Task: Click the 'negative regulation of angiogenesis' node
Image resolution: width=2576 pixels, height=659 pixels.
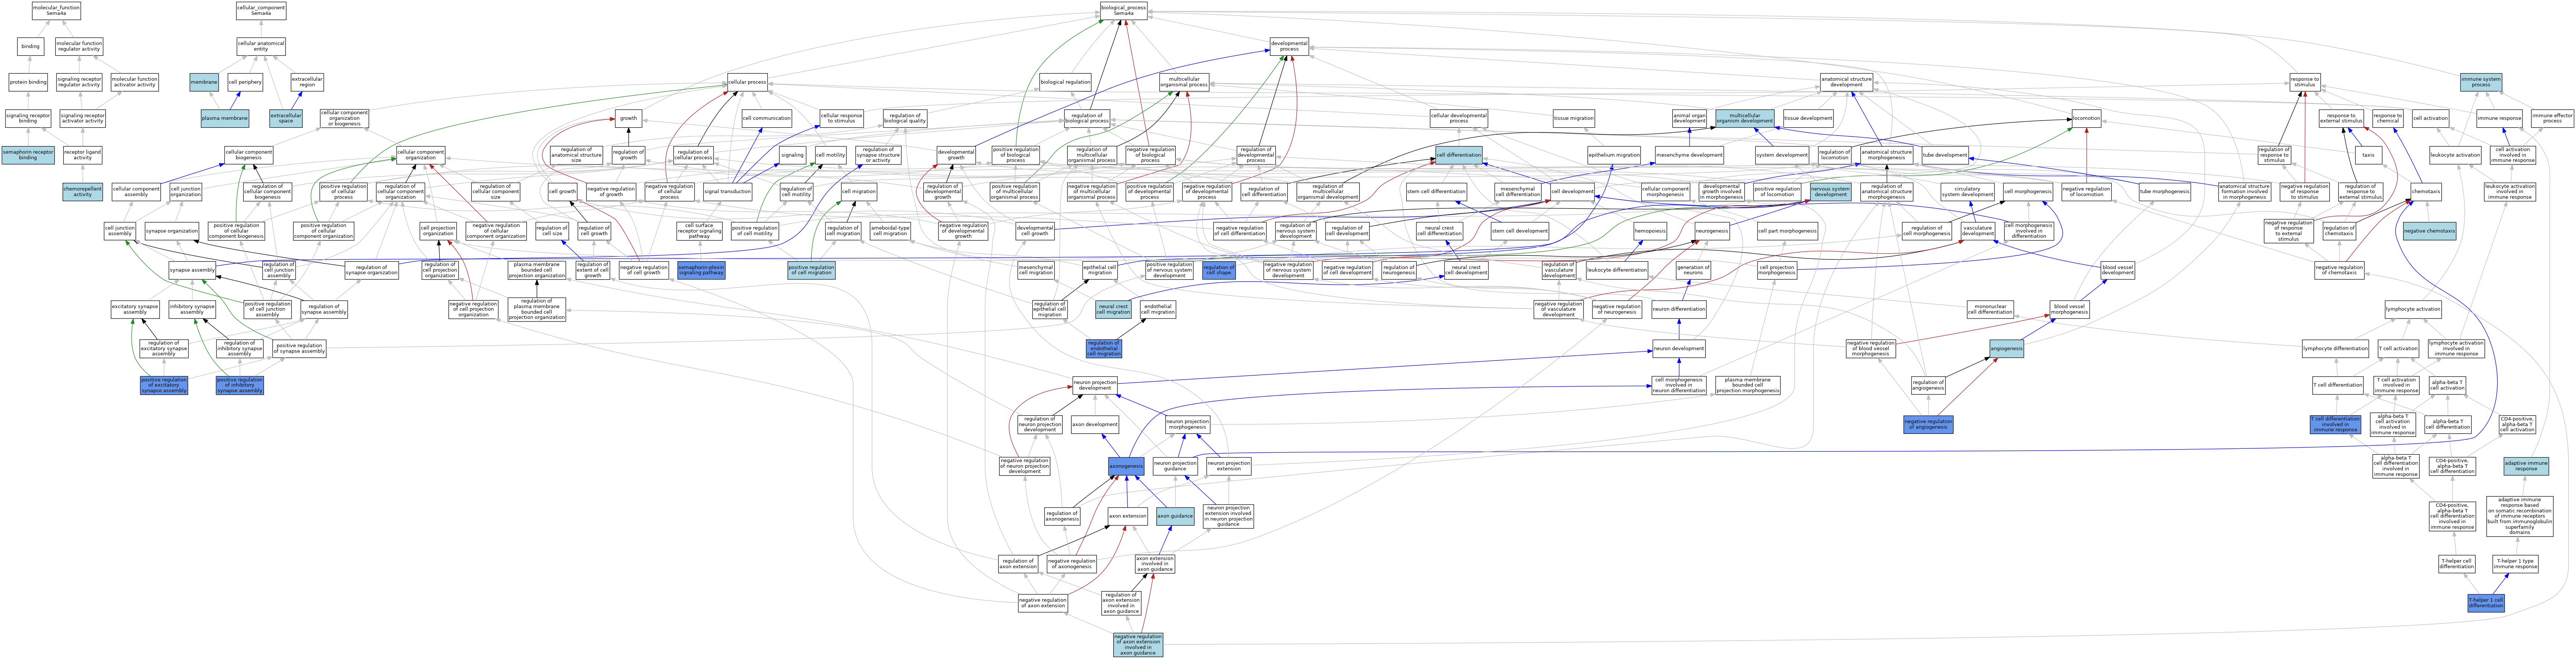Action: (1928, 425)
